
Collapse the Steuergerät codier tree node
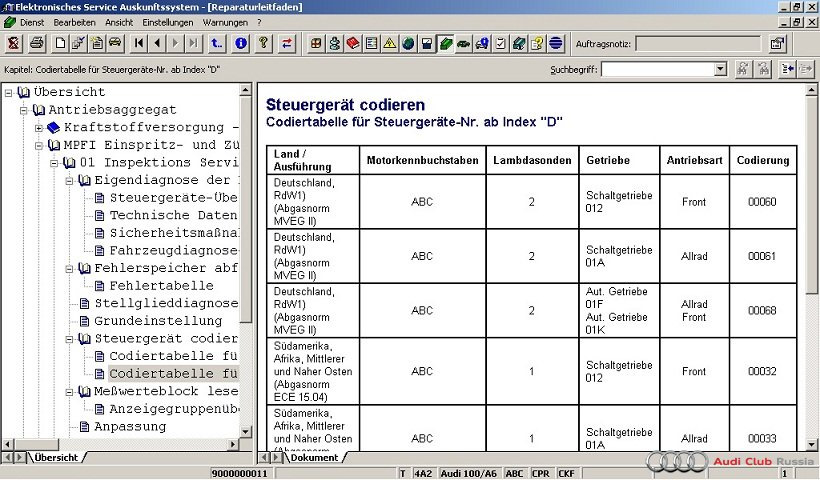click(69, 339)
